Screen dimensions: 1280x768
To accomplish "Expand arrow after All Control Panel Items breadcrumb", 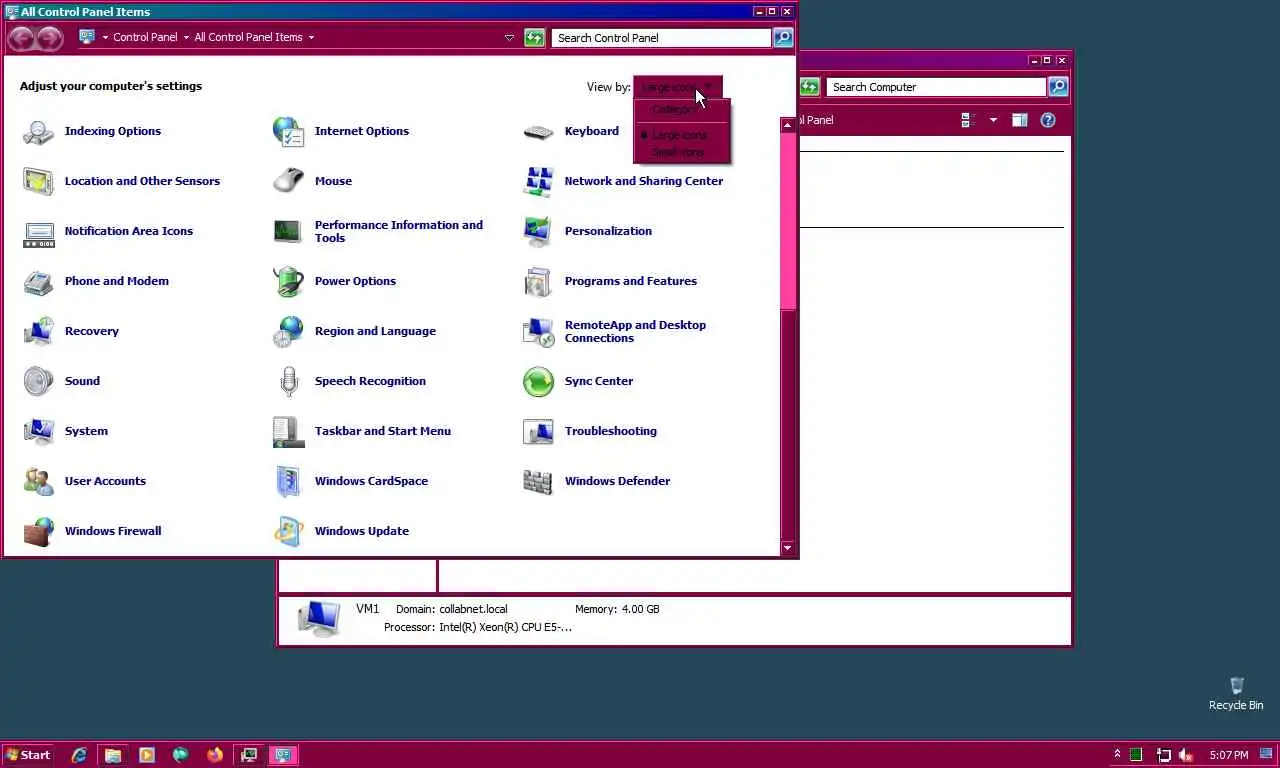I will click(x=311, y=38).
